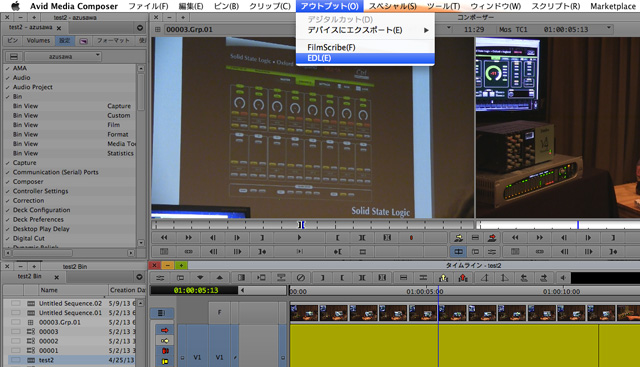Toggle the checkmark next to Composer setting
The width and height of the screenshot is (640, 367).
[8, 182]
